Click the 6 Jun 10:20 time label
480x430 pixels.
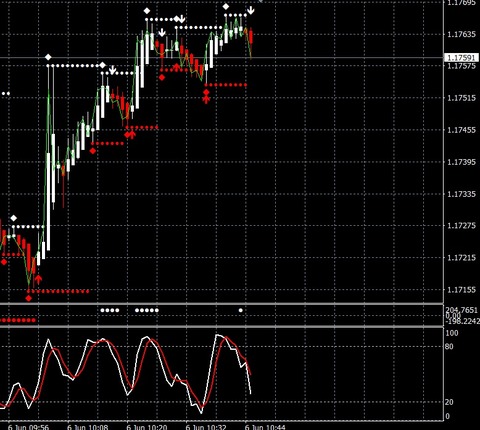[147, 427]
